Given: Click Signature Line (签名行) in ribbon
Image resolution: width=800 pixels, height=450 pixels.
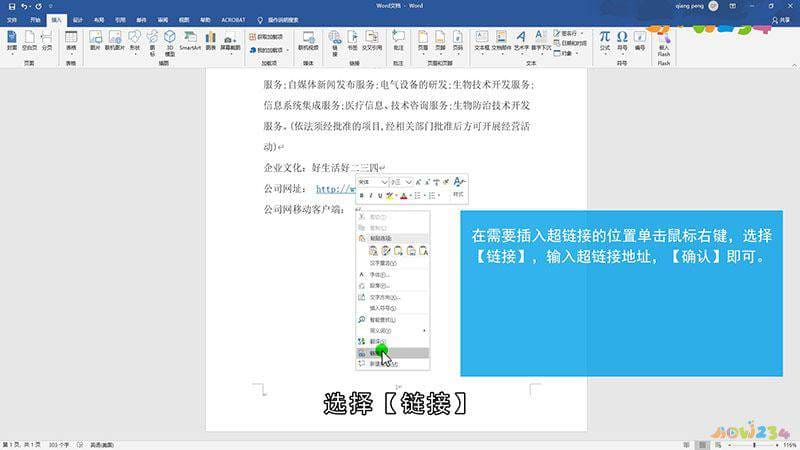Looking at the screenshot, I should pyautogui.click(x=568, y=33).
